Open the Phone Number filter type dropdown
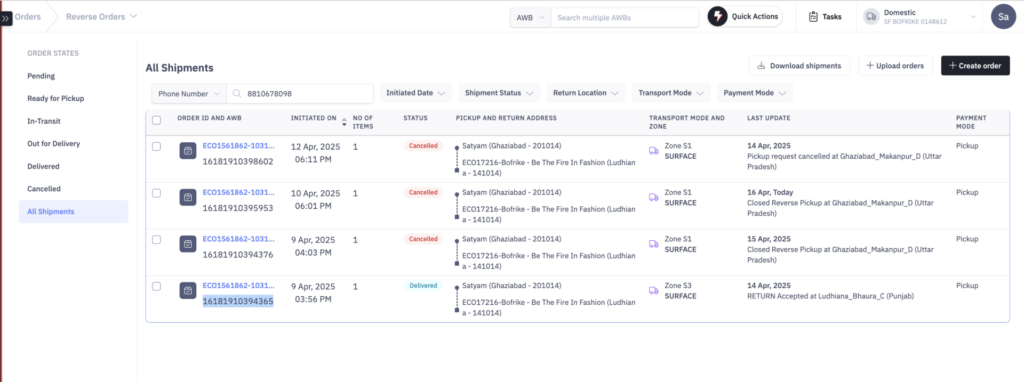This screenshot has width=1024, height=382. coord(189,93)
